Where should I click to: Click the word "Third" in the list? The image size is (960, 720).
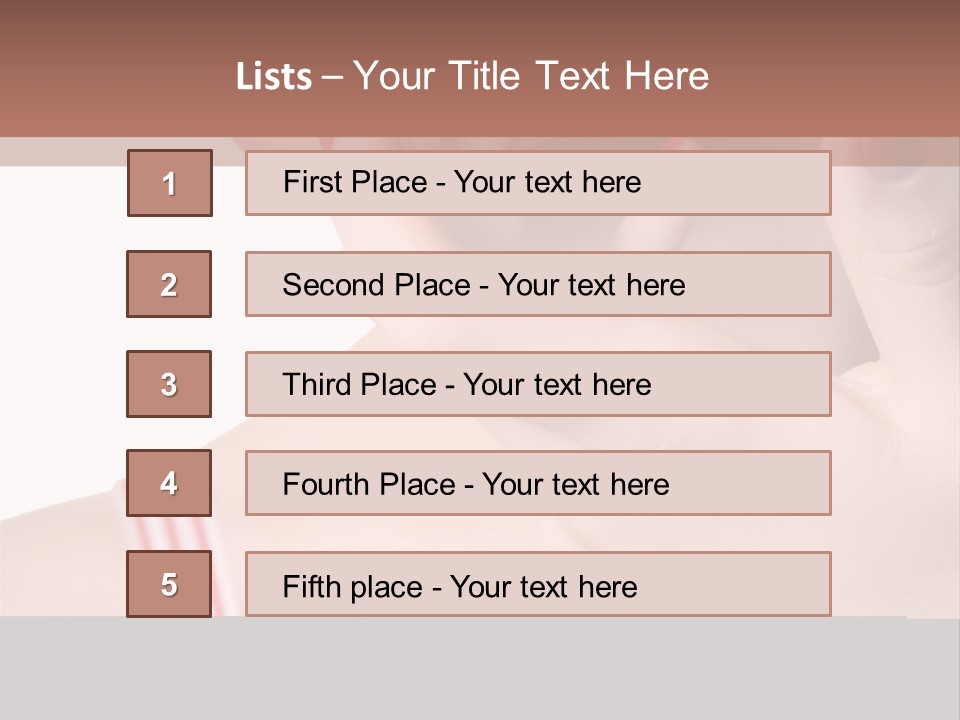pos(318,385)
